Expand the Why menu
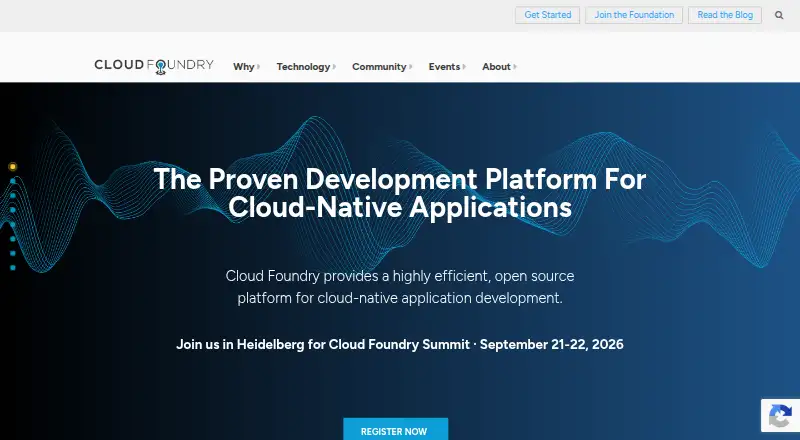 click(246, 66)
